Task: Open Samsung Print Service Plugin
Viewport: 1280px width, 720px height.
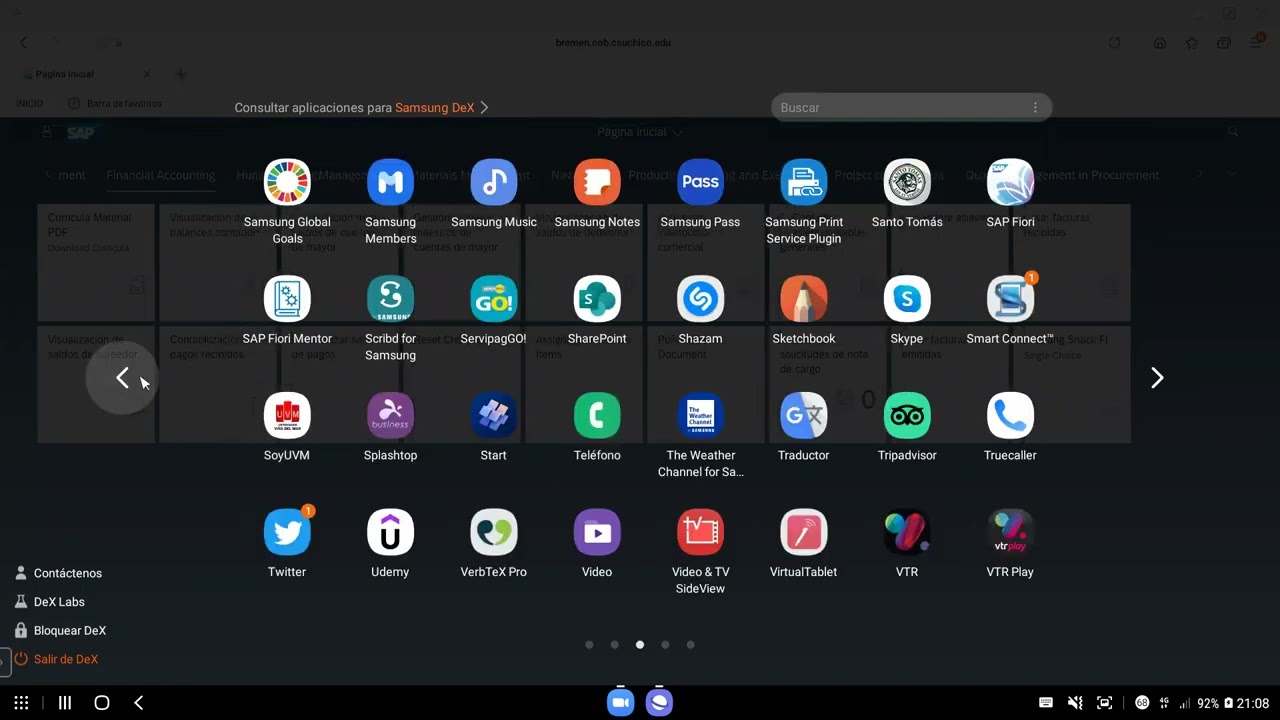Action: [x=804, y=182]
